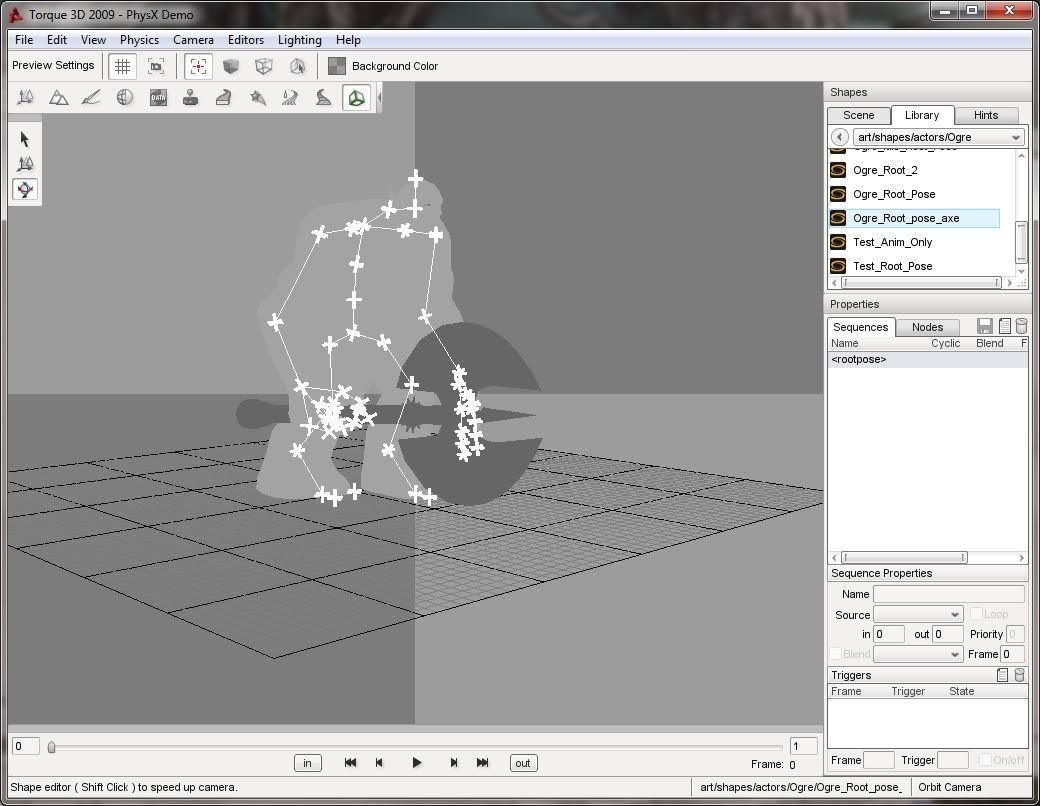The width and height of the screenshot is (1040, 806).
Task: Open the Editors menu
Action: (245, 40)
